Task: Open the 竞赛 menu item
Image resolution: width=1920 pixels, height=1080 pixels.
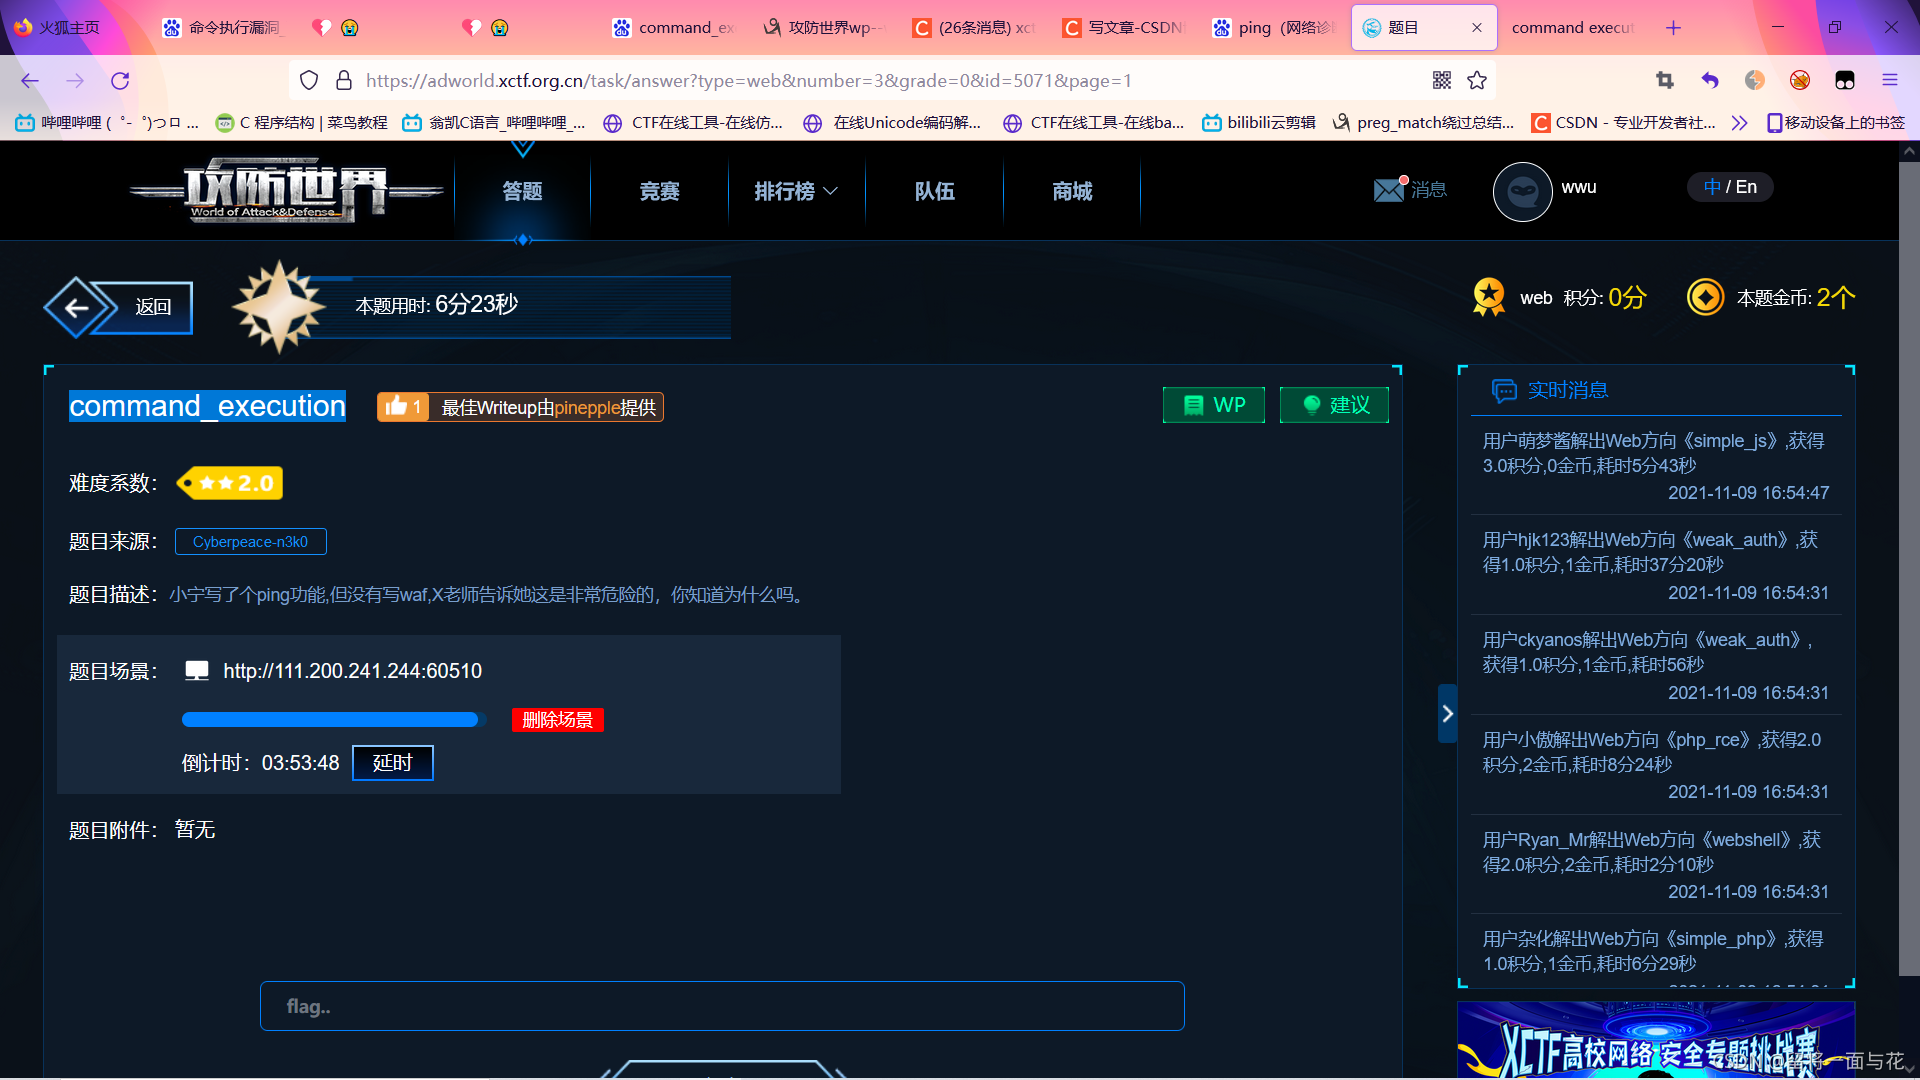Action: point(658,191)
